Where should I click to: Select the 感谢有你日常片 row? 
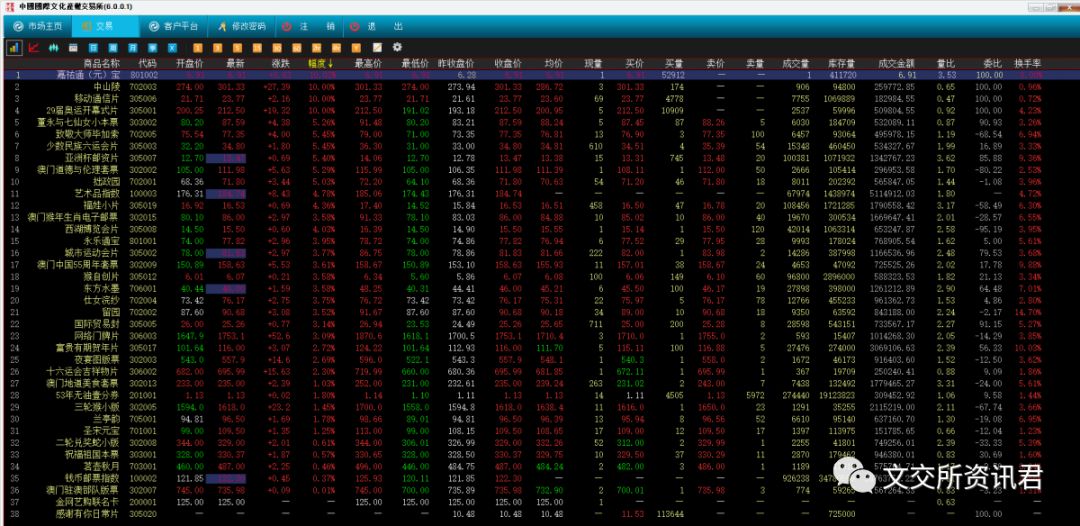click(540, 514)
